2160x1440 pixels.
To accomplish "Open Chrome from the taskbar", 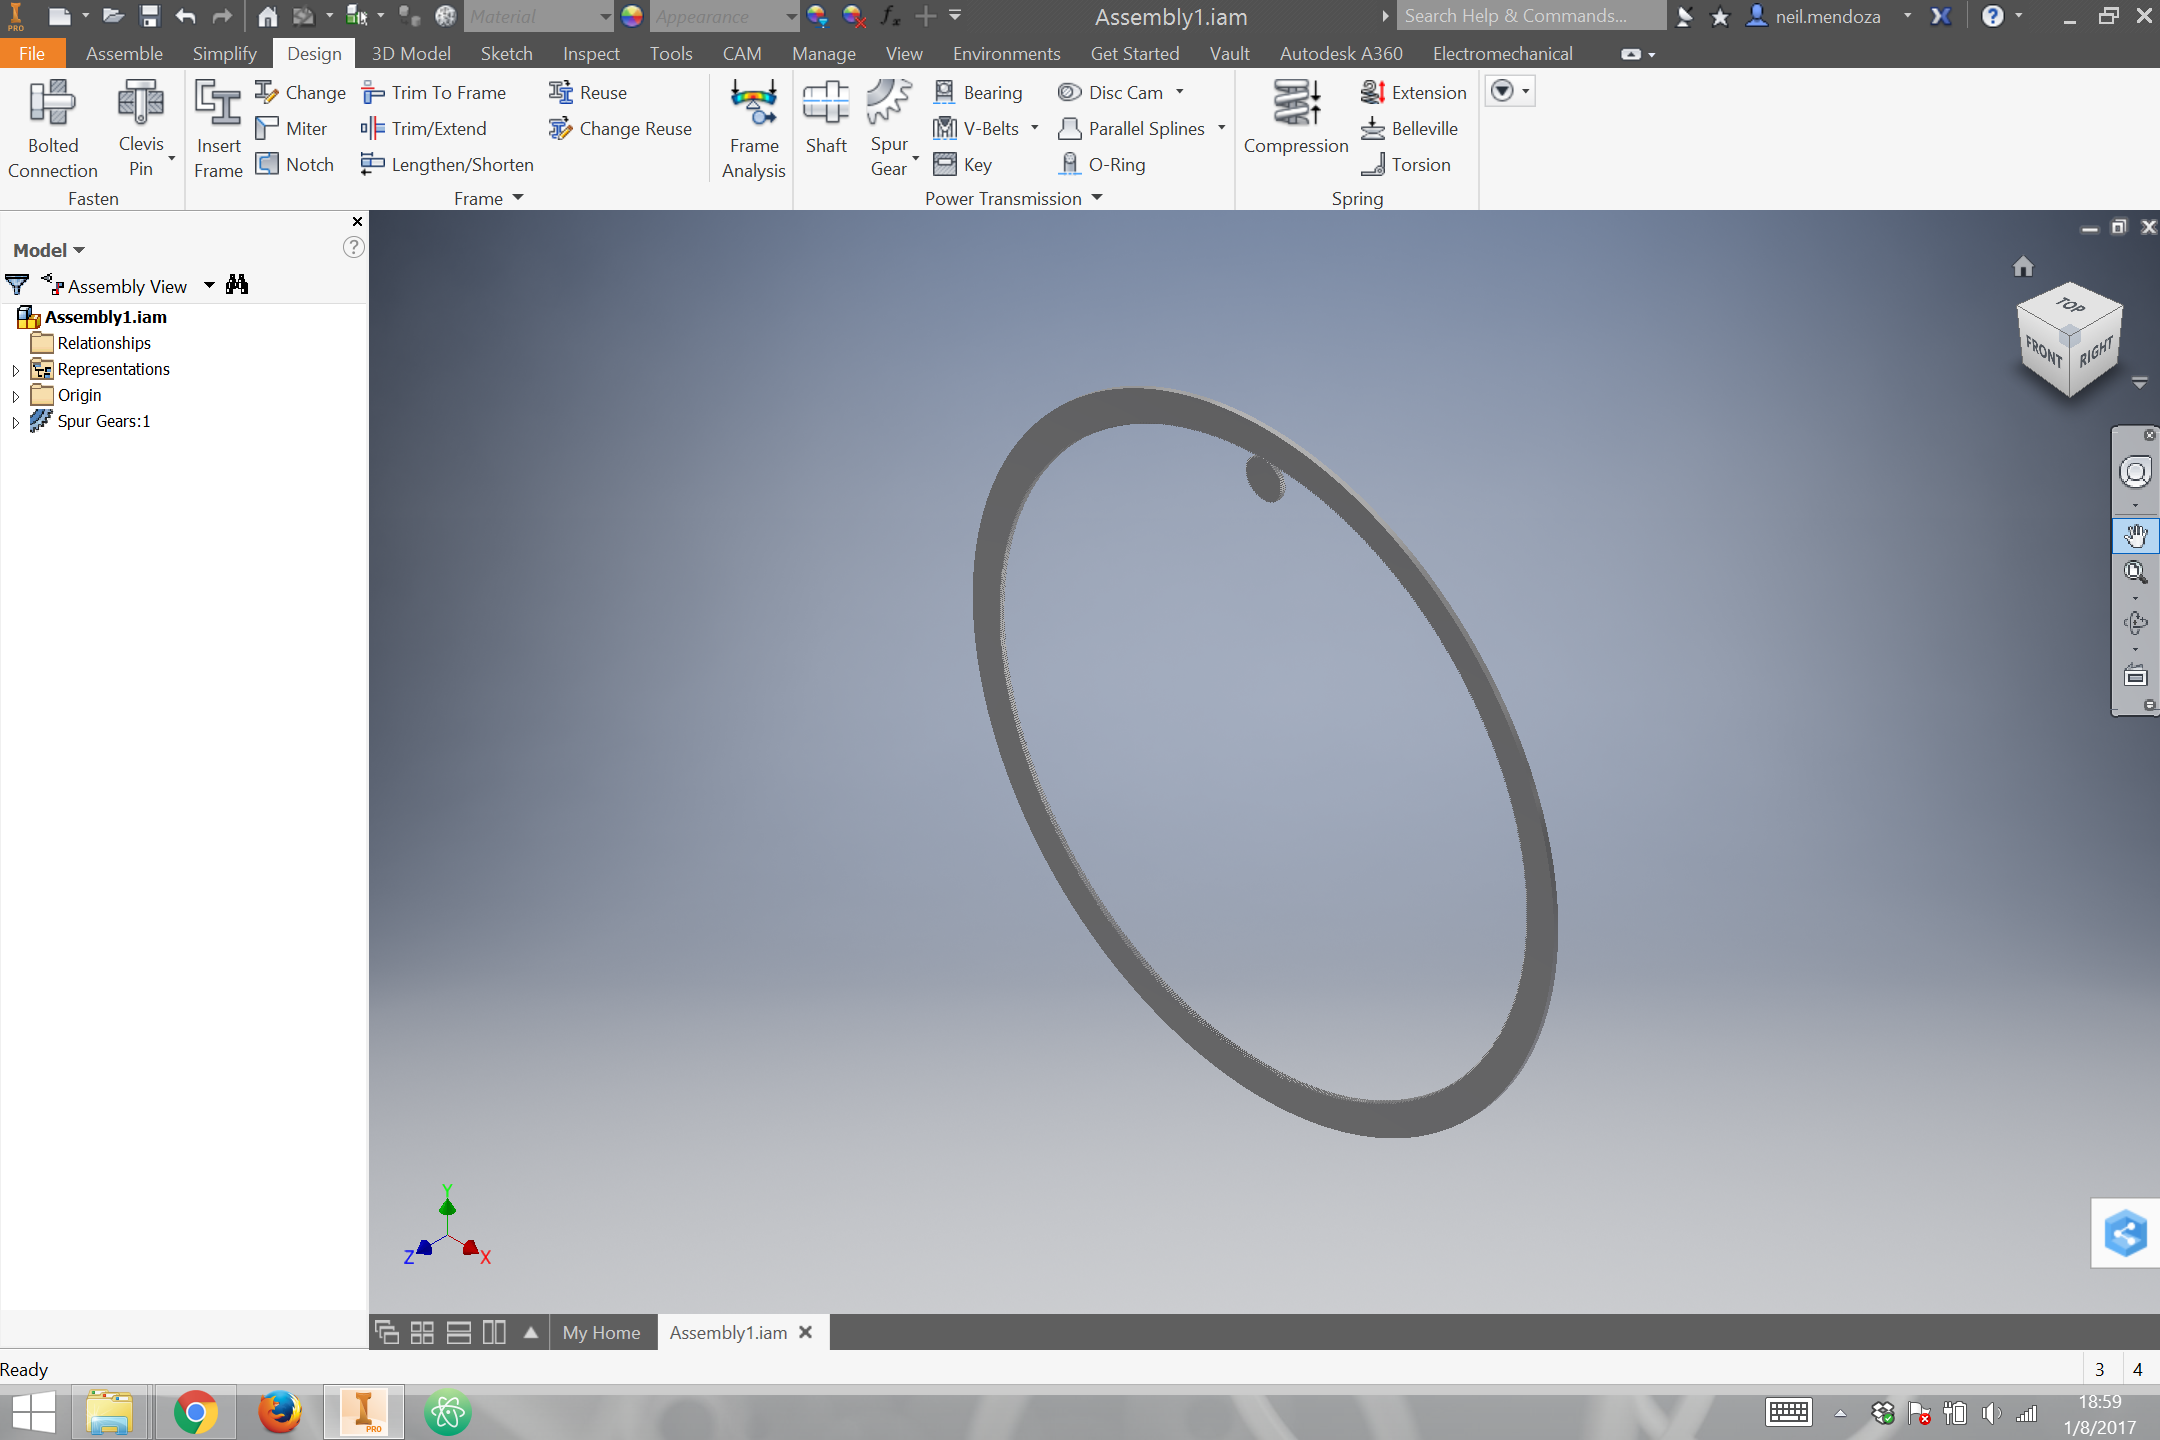I will pyautogui.click(x=195, y=1412).
